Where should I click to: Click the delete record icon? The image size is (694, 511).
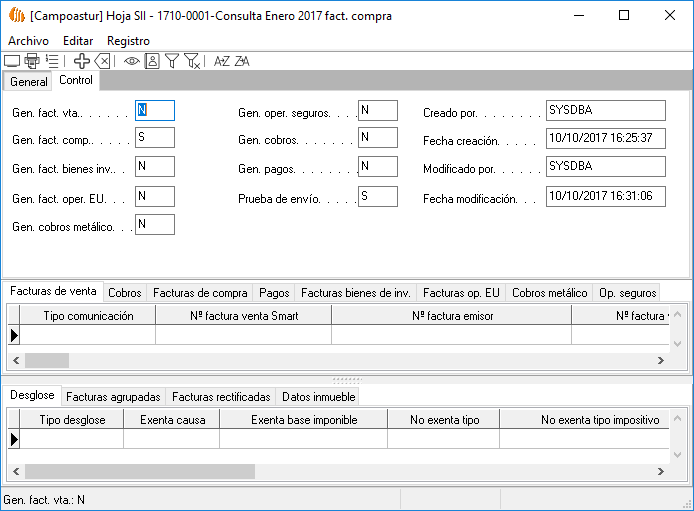[x=102, y=61]
